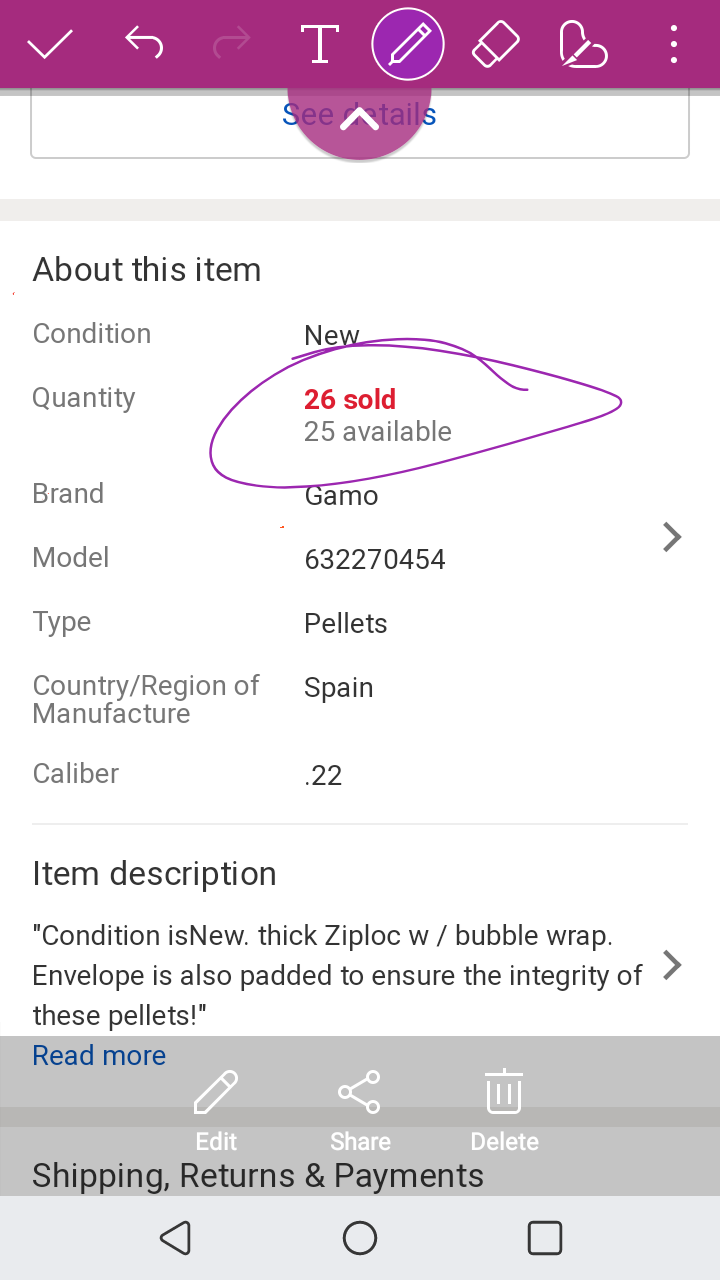Tap Share in the bottom bar
Viewport: 720px width, 1280px height.
(360, 1111)
